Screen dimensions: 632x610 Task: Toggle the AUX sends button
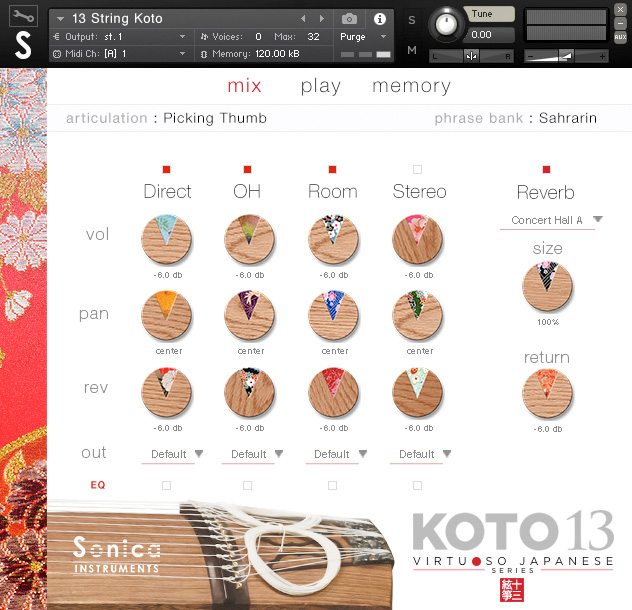tap(620, 37)
